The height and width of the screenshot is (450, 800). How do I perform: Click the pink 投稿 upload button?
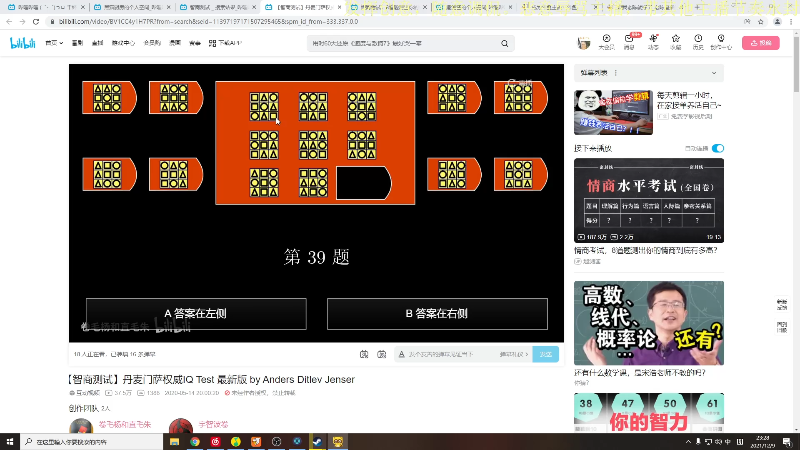tap(761, 43)
